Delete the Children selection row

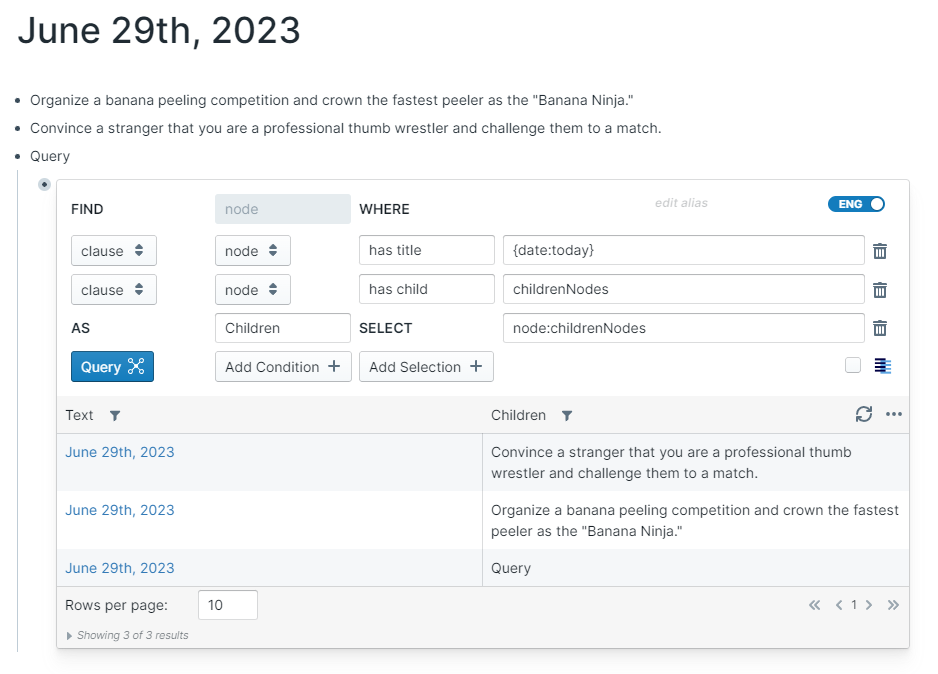(880, 328)
